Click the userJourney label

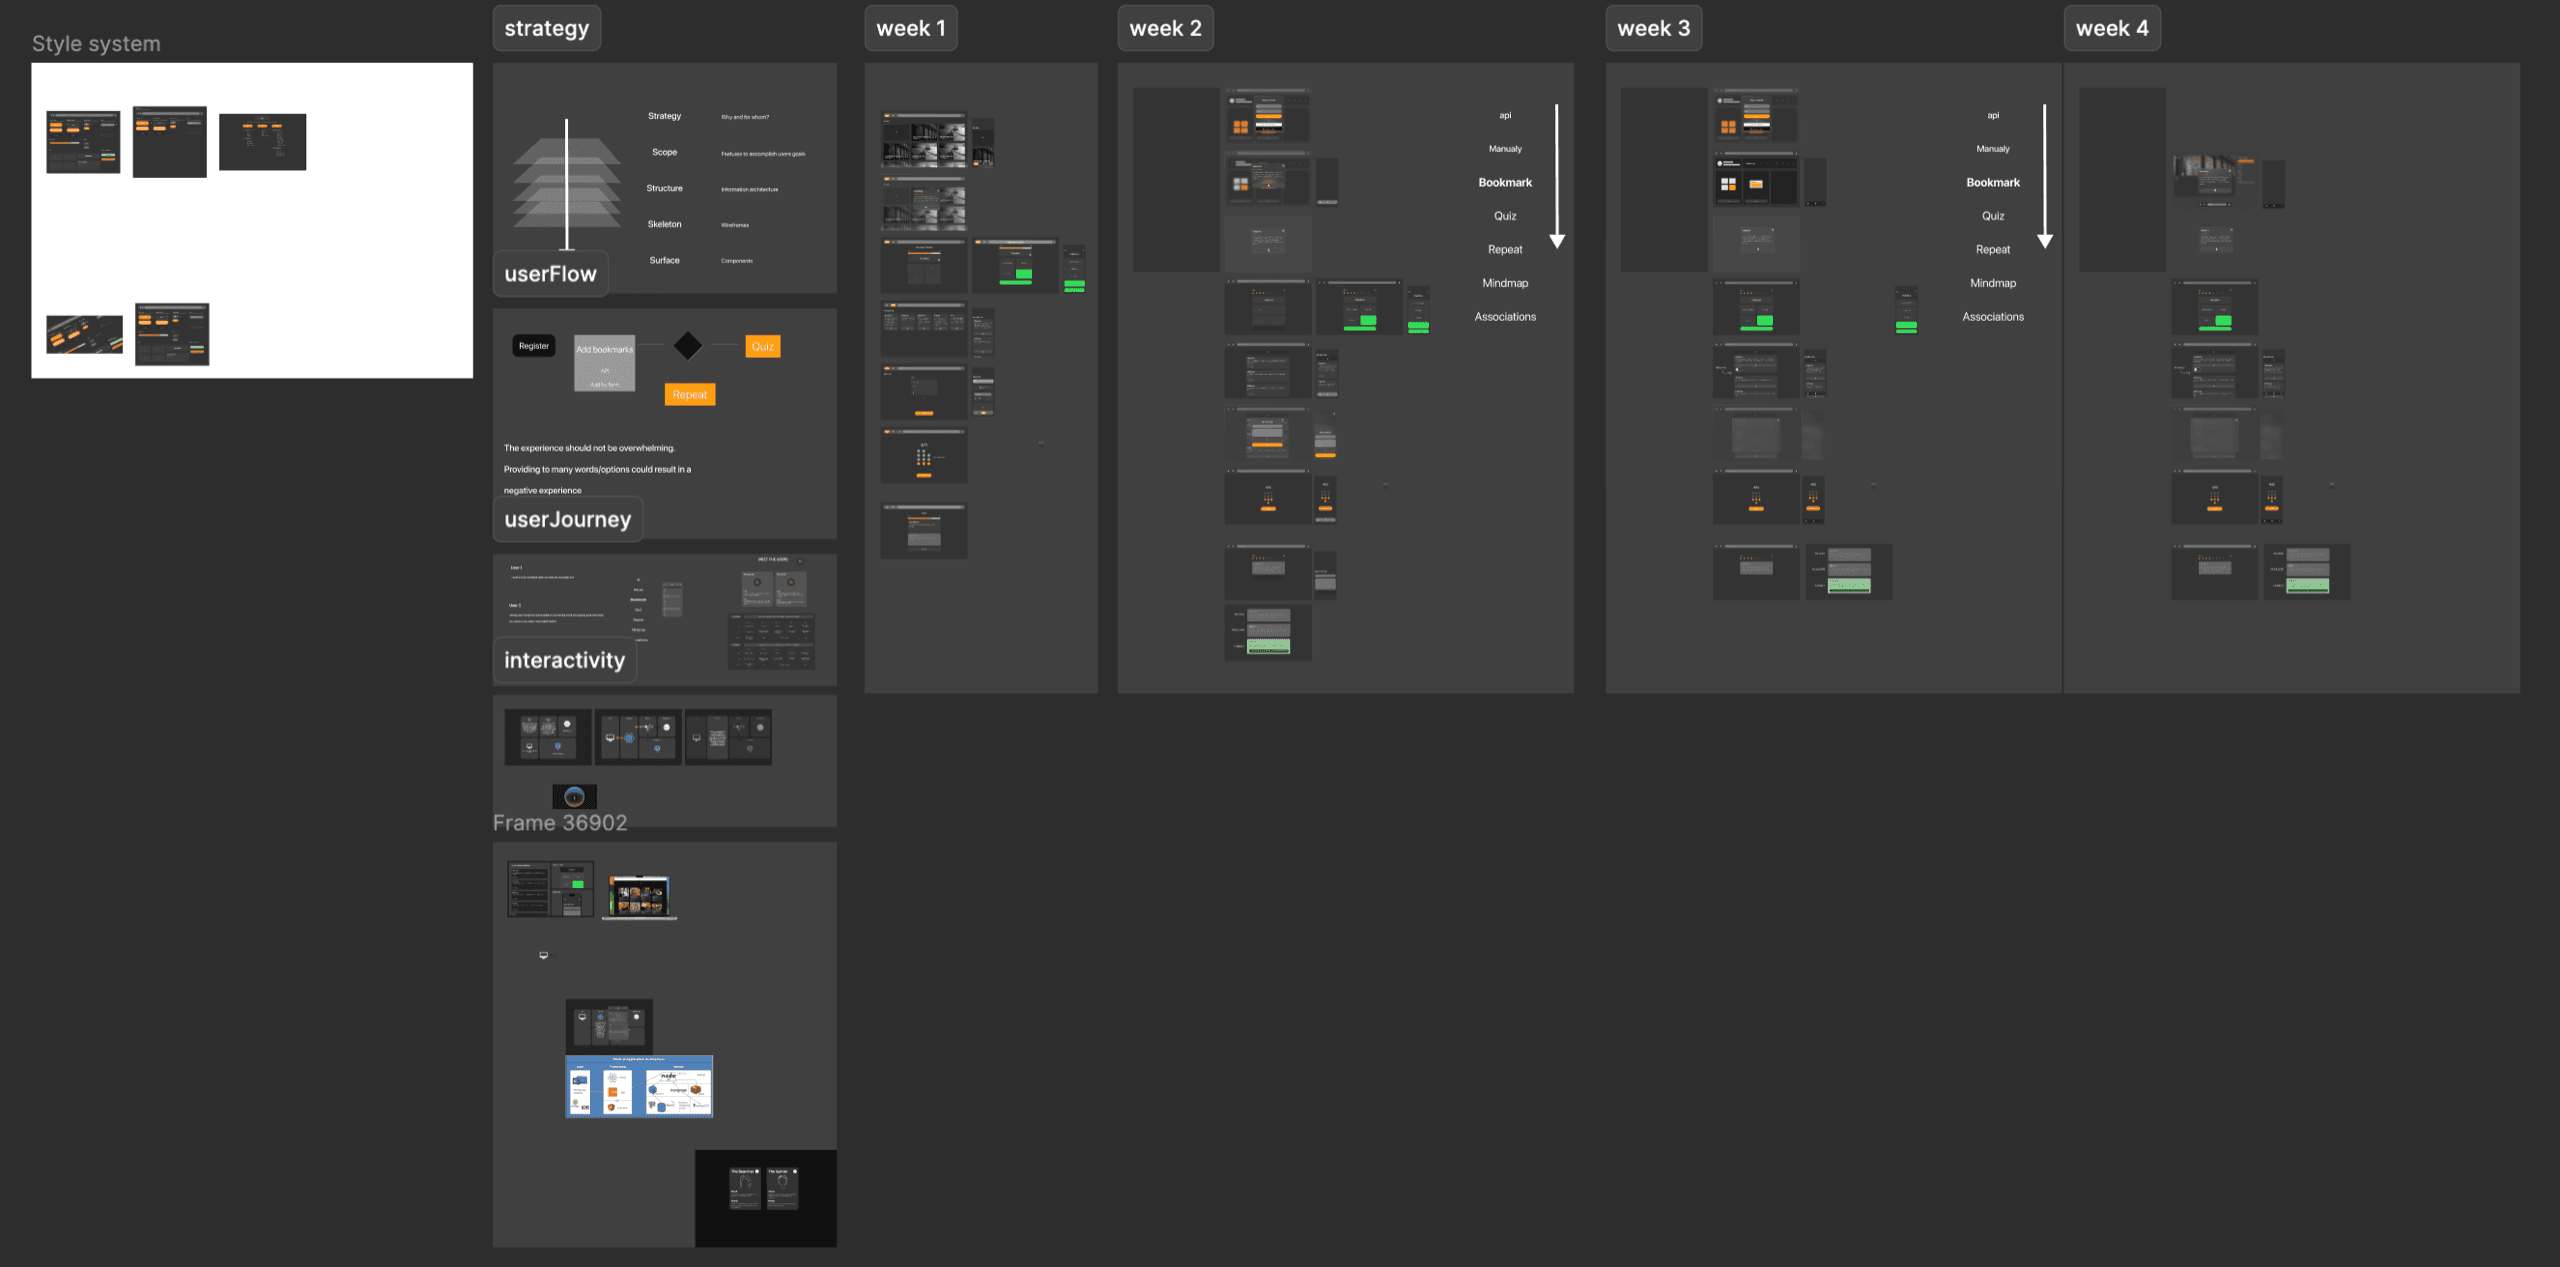pyautogui.click(x=568, y=519)
